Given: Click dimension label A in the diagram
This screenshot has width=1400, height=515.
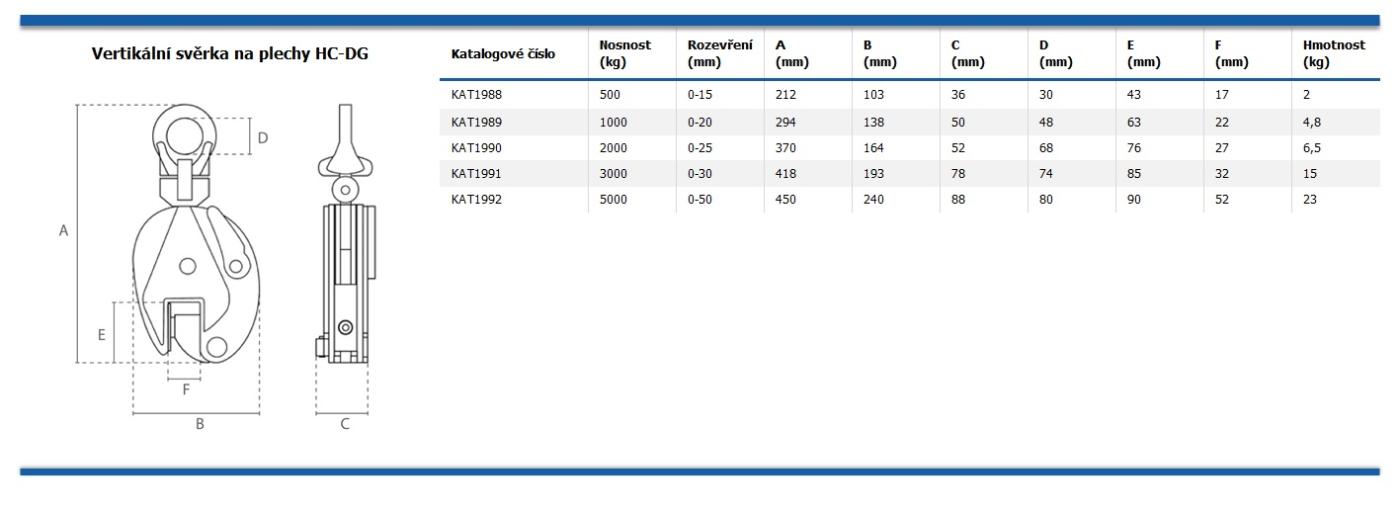Looking at the screenshot, I should 63,231.
